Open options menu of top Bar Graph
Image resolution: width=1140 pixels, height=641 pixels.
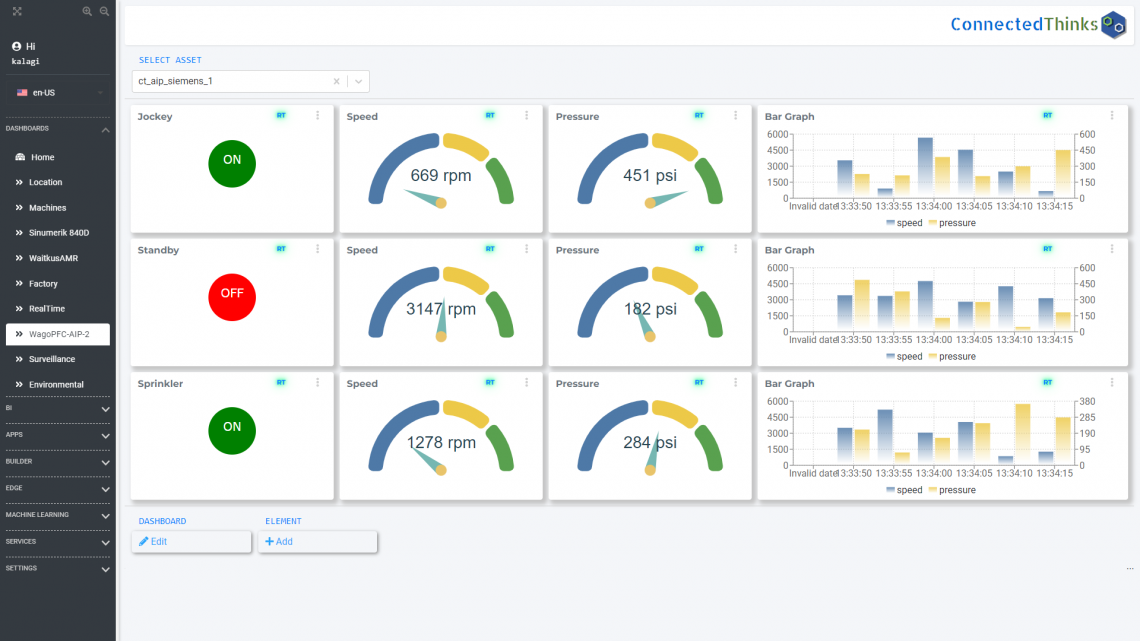tap(1112, 116)
